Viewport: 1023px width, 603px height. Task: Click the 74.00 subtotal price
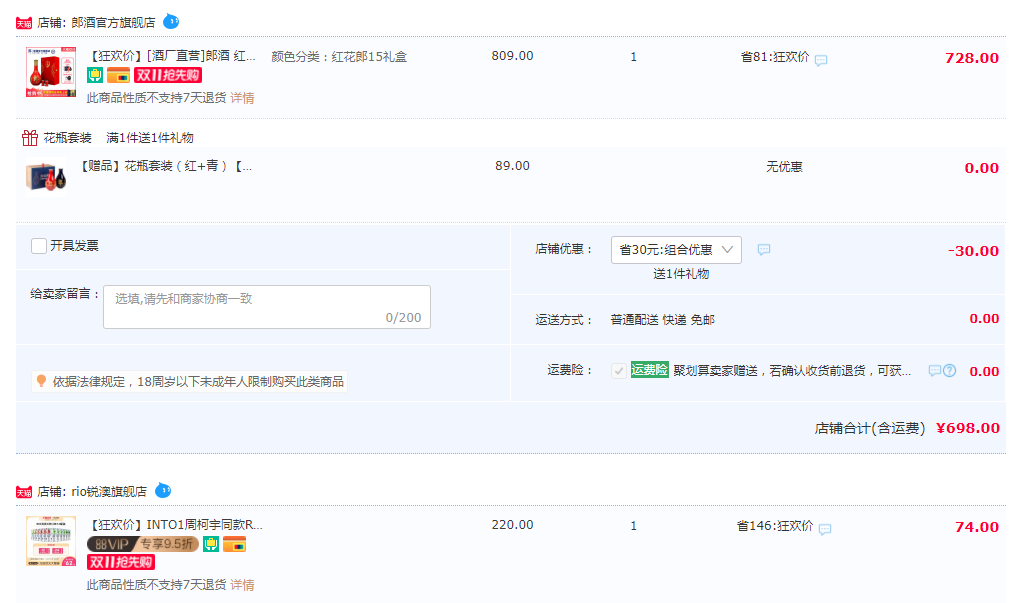coord(977,527)
